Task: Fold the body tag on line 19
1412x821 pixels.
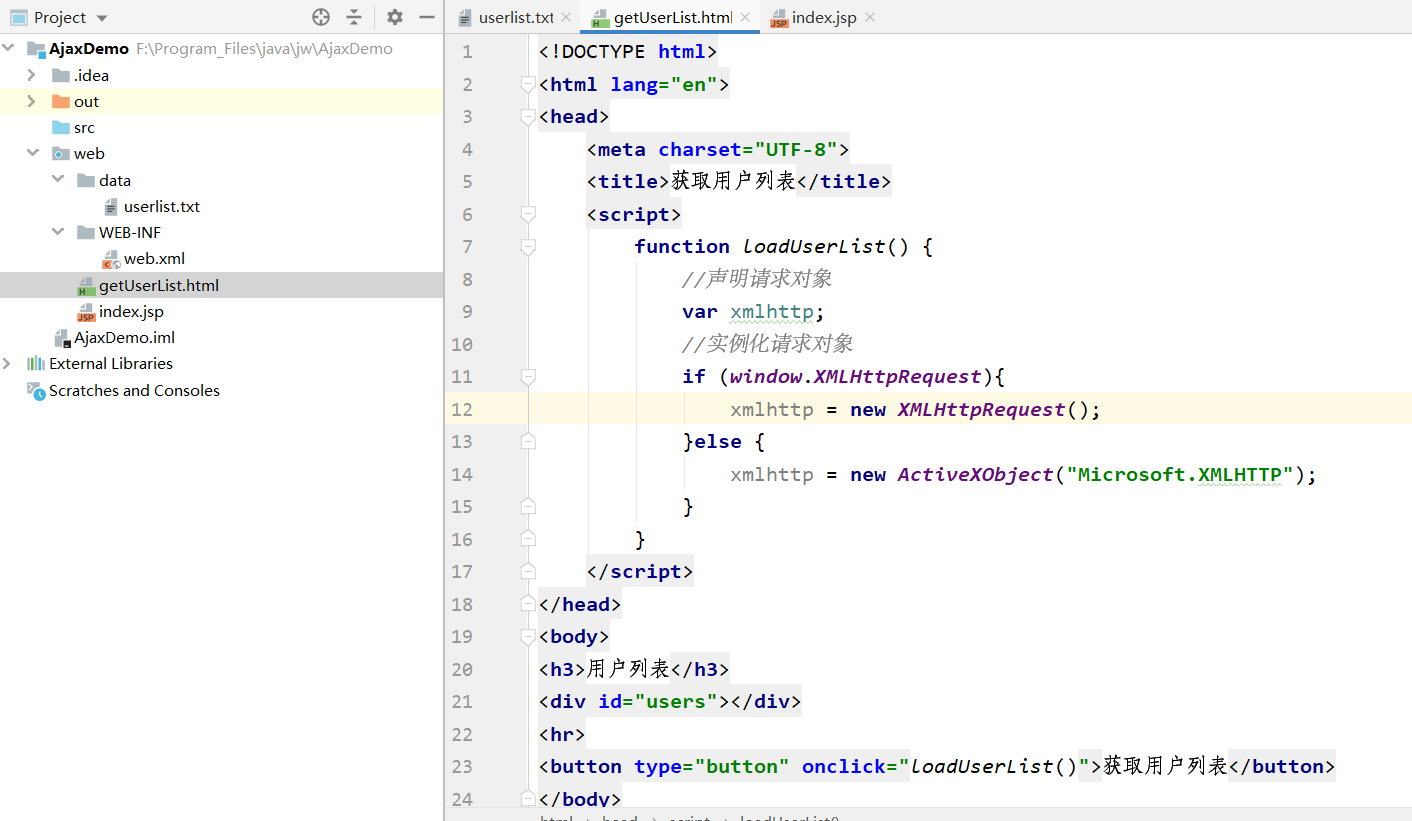Action: [x=528, y=637]
